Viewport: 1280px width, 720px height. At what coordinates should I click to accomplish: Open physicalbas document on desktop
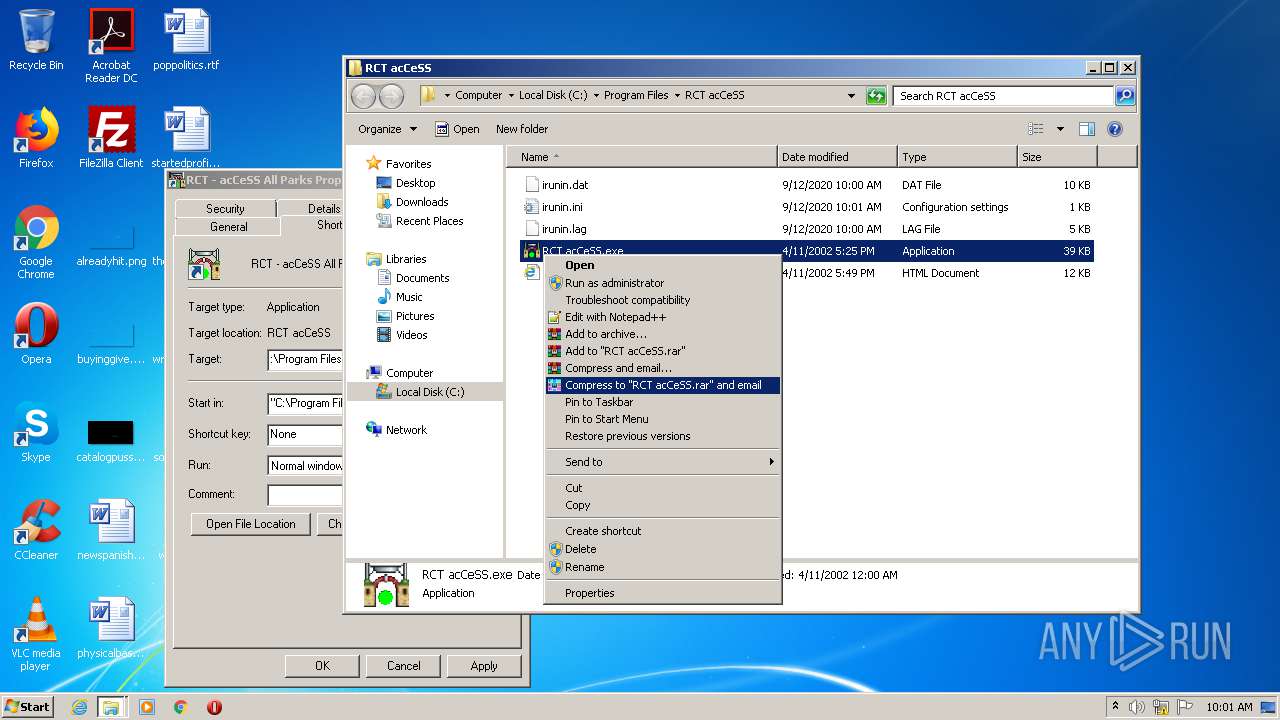[111, 628]
